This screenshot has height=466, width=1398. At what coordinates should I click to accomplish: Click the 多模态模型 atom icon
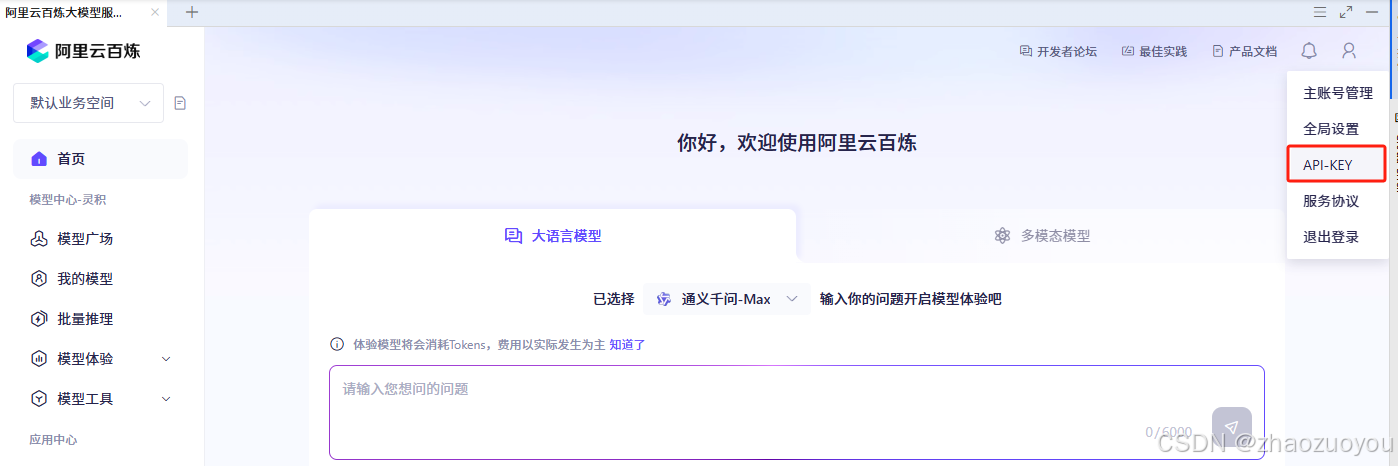coord(1003,236)
